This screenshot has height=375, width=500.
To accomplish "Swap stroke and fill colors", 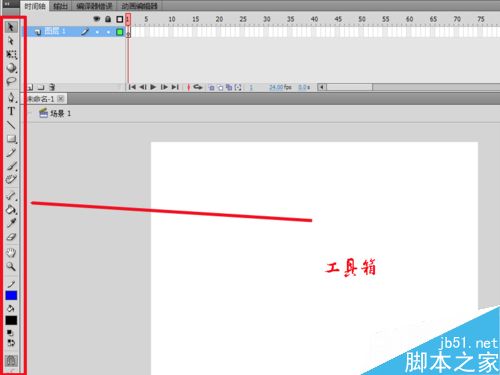I will coord(11,343).
